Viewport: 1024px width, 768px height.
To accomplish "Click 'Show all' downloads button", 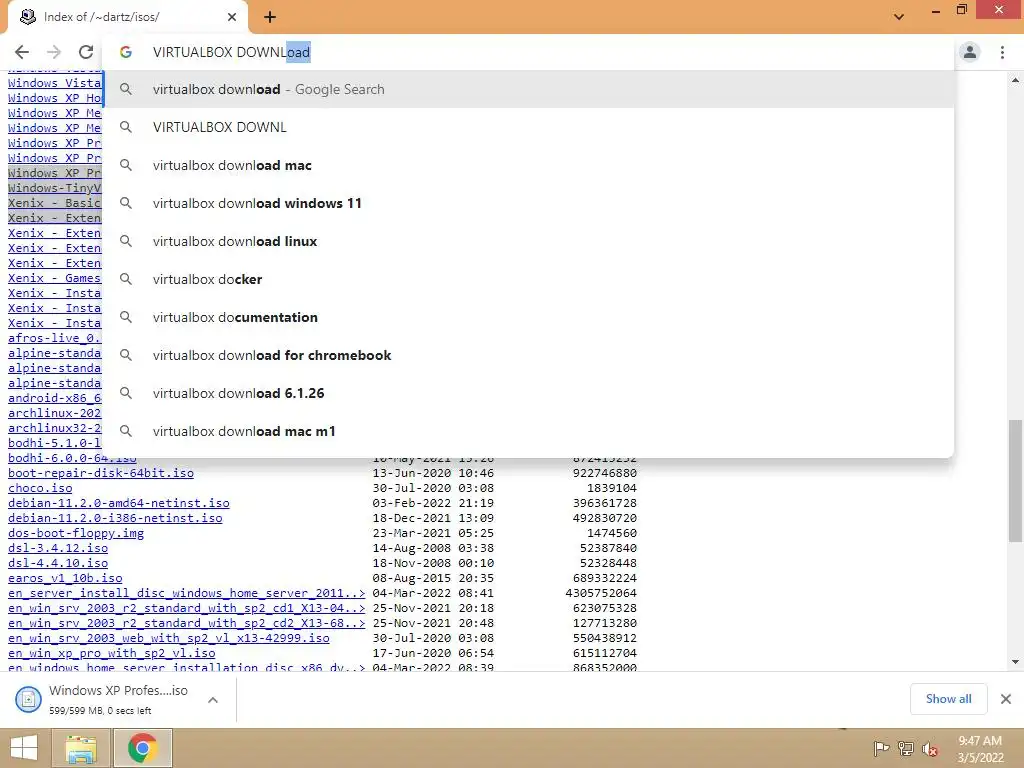I will click(948, 699).
